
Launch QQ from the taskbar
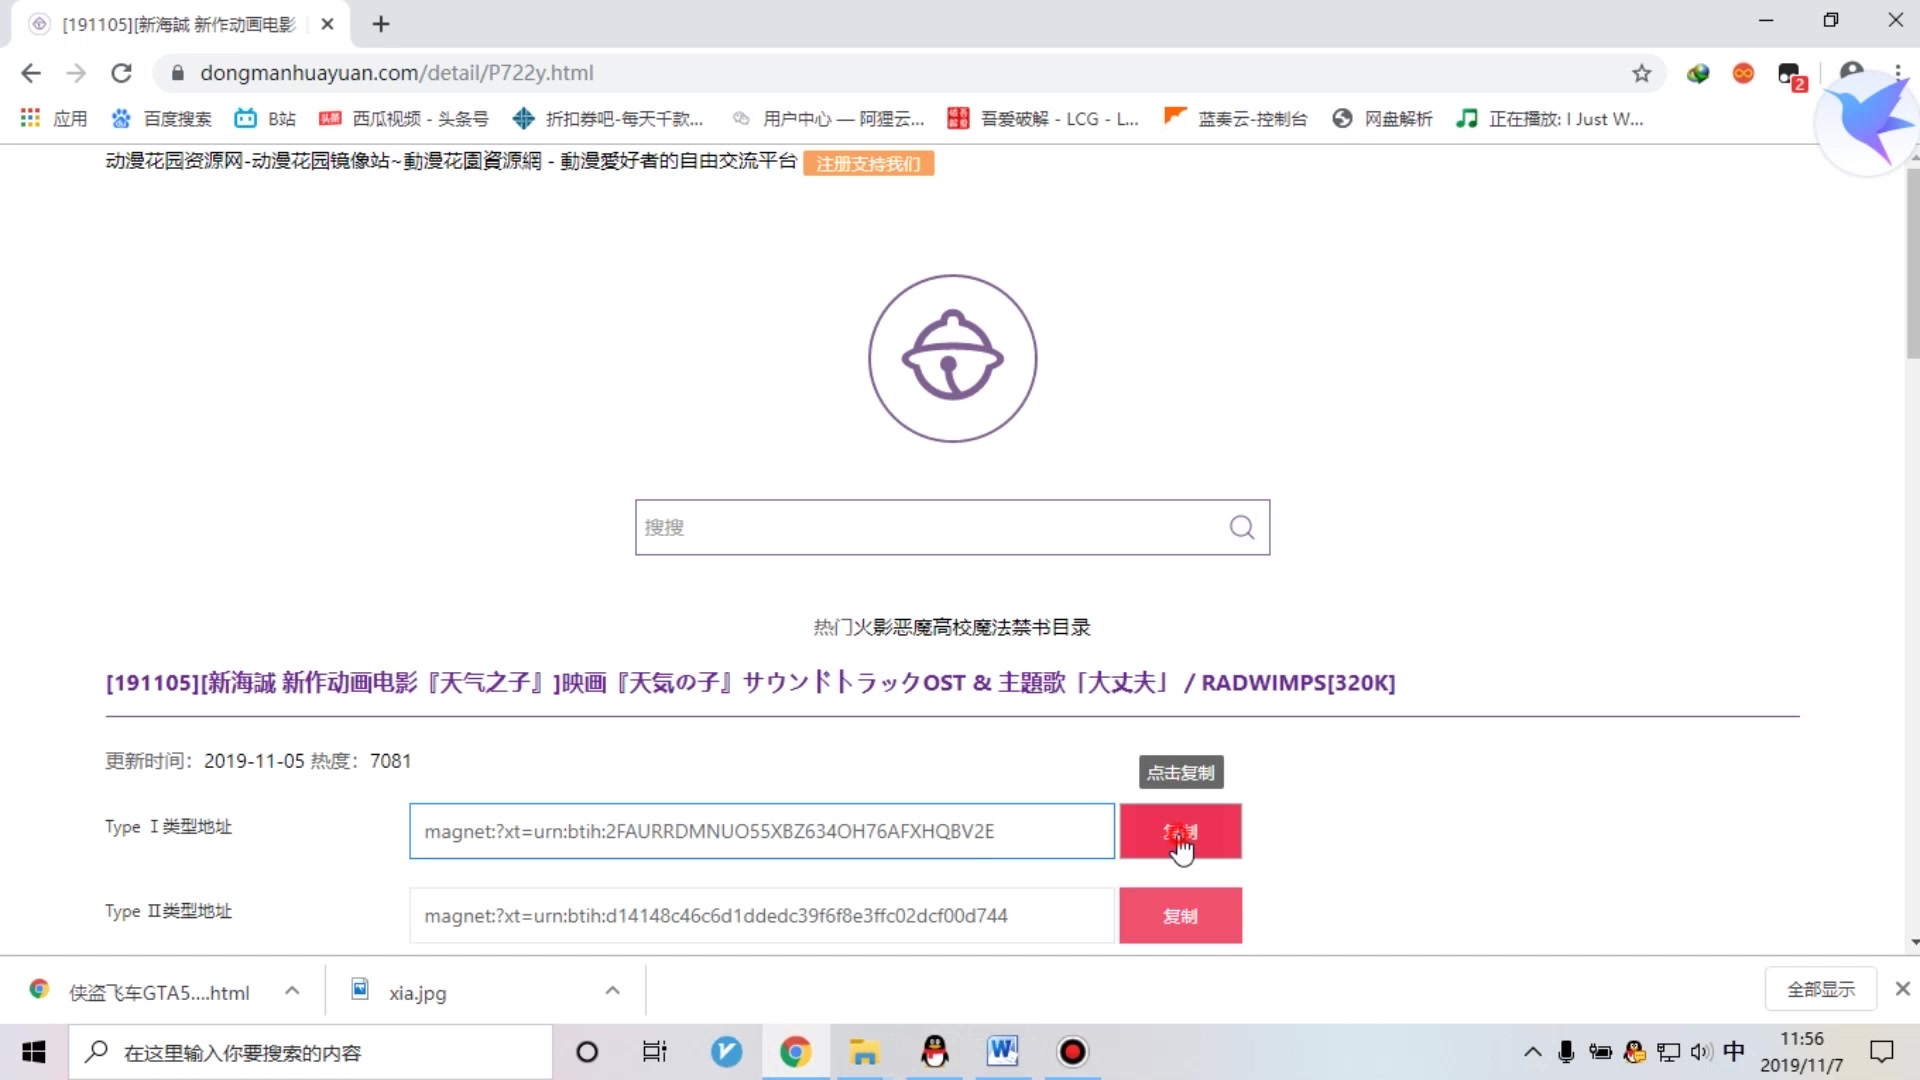tap(934, 1051)
